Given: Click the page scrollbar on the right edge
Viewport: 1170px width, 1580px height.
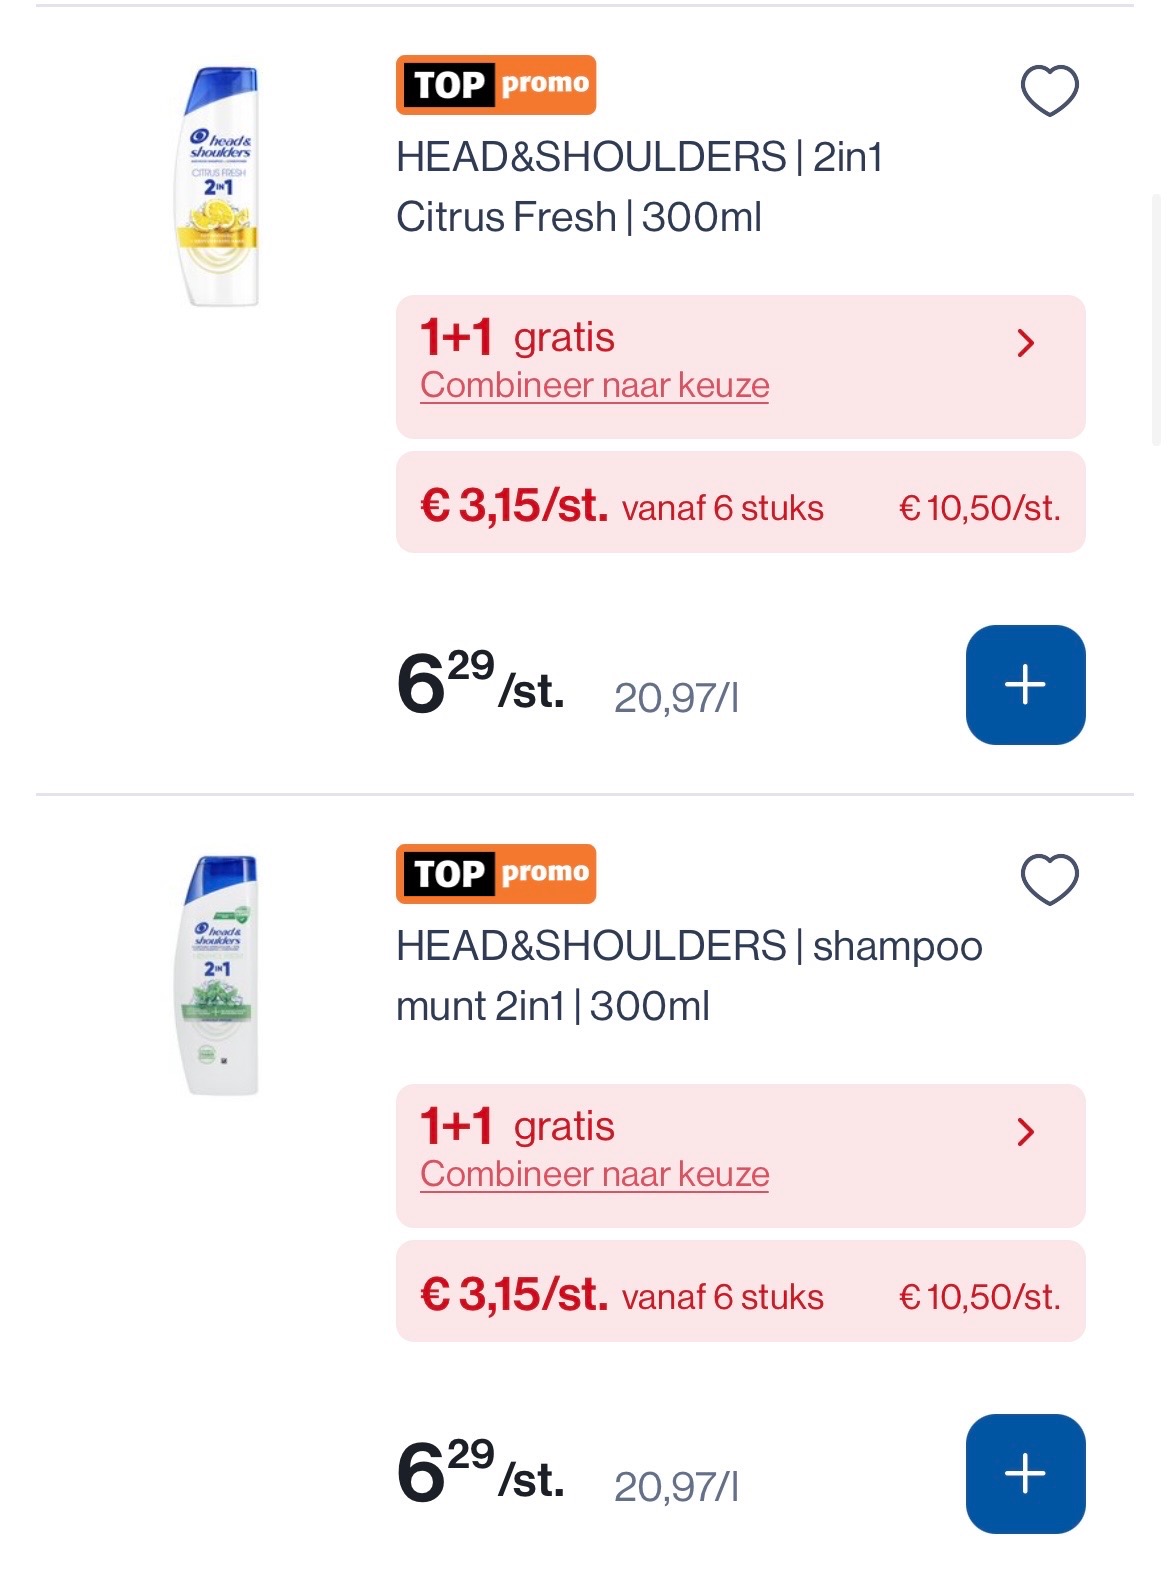Looking at the screenshot, I should [1157, 320].
